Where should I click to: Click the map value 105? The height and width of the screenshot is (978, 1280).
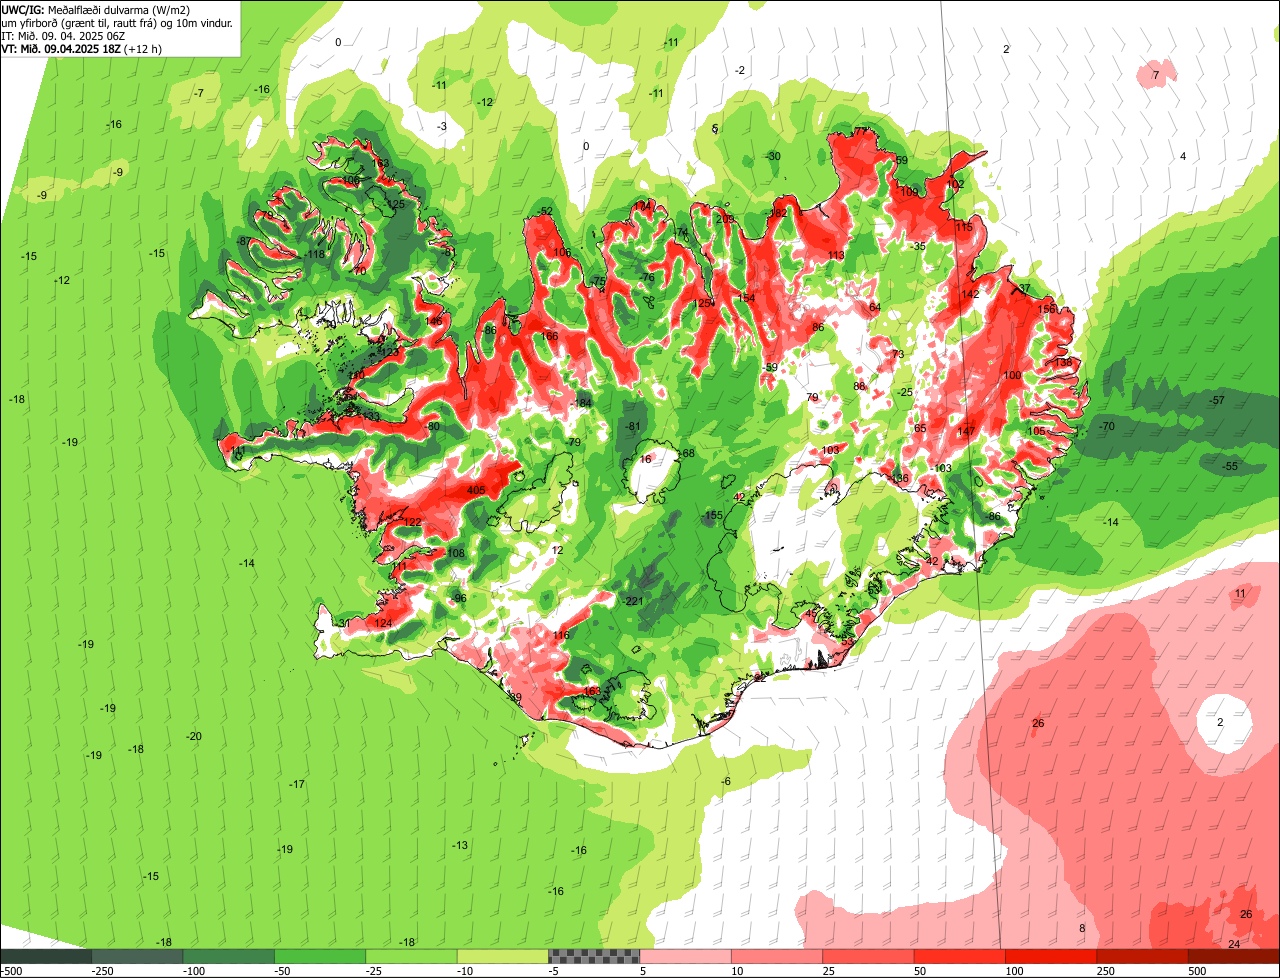(1037, 431)
